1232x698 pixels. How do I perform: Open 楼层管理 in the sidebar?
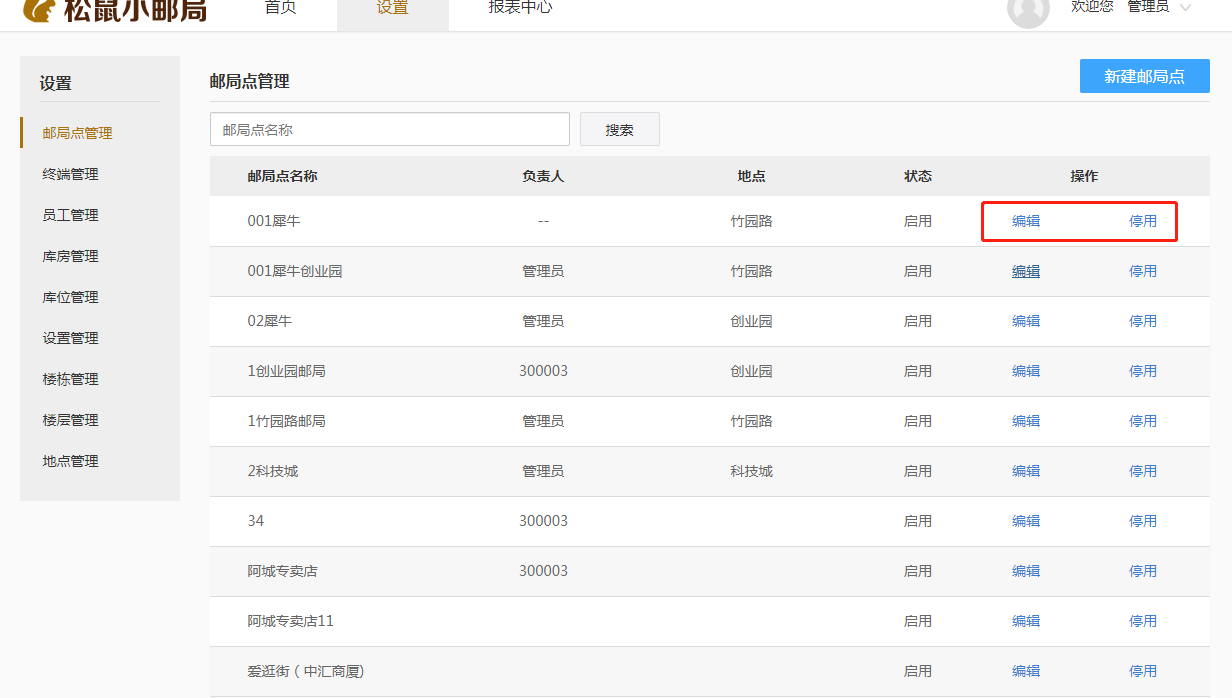coord(70,420)
